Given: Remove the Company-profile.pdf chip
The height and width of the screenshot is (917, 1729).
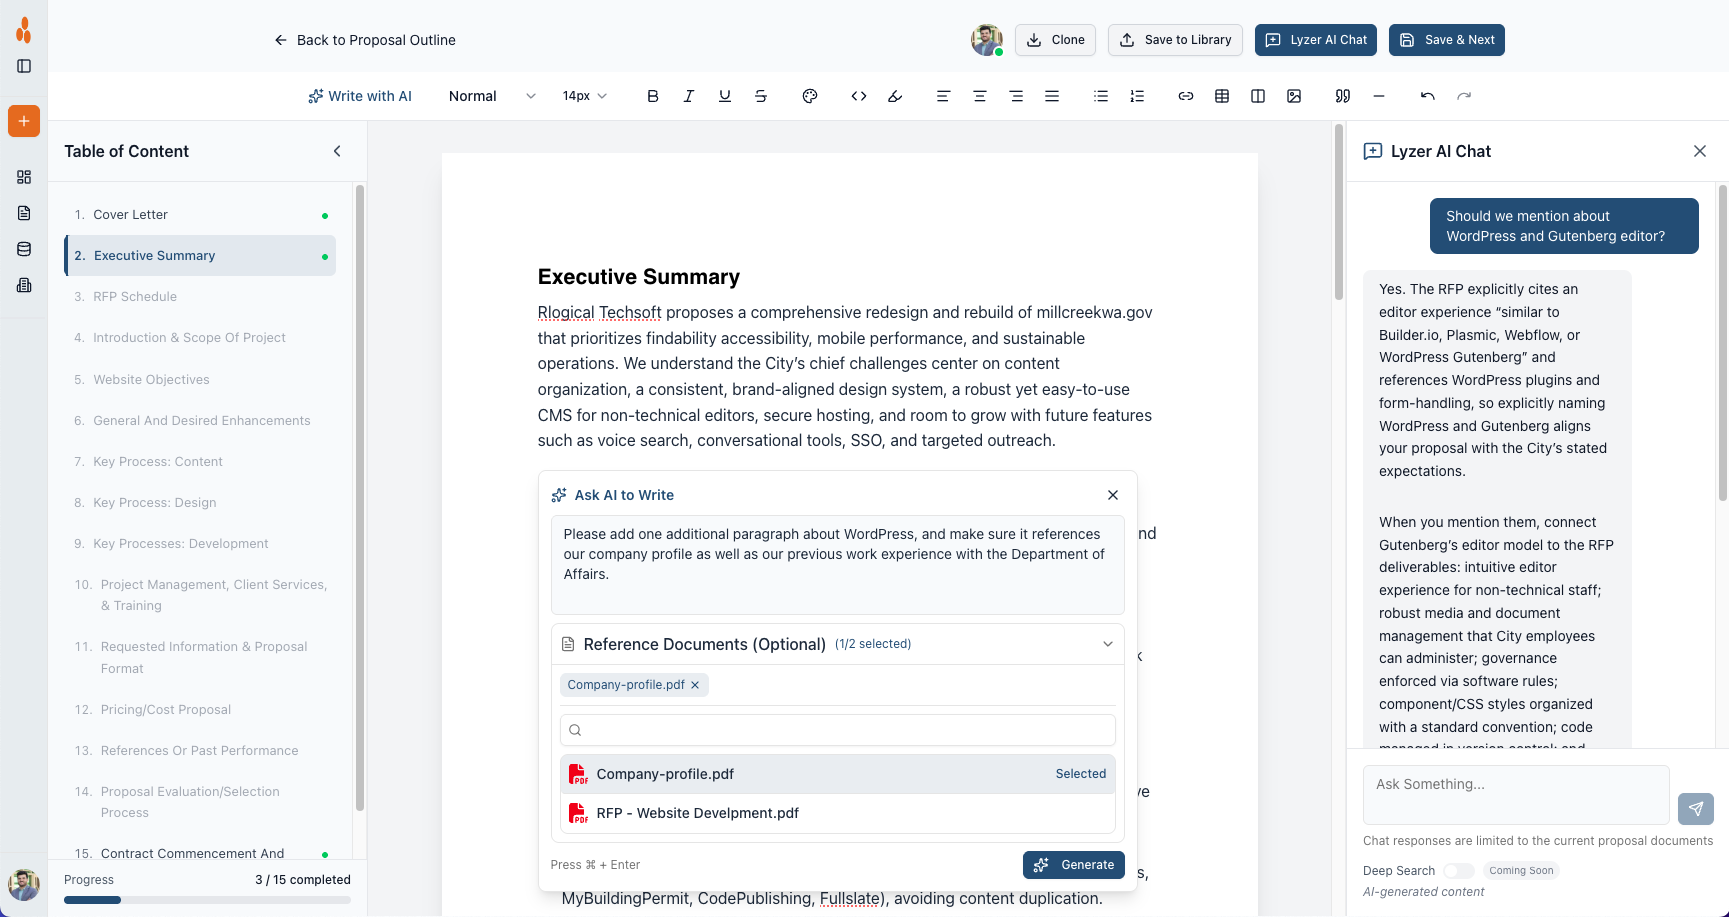Looking at the screenshot, I should (x=695, y=685).
